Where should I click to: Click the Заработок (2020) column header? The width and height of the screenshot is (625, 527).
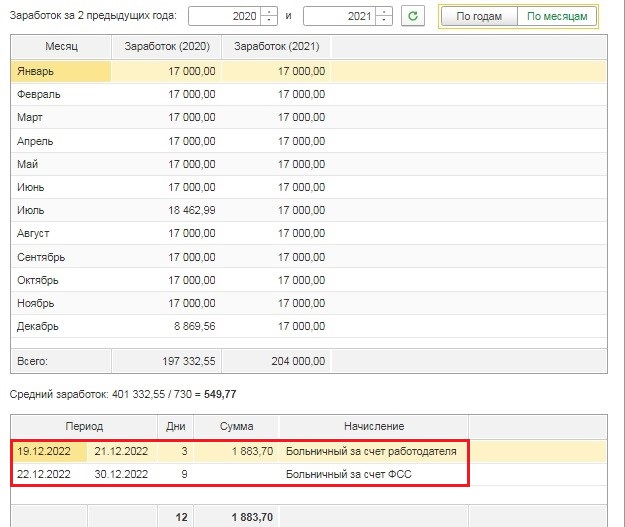coord(167,47)
